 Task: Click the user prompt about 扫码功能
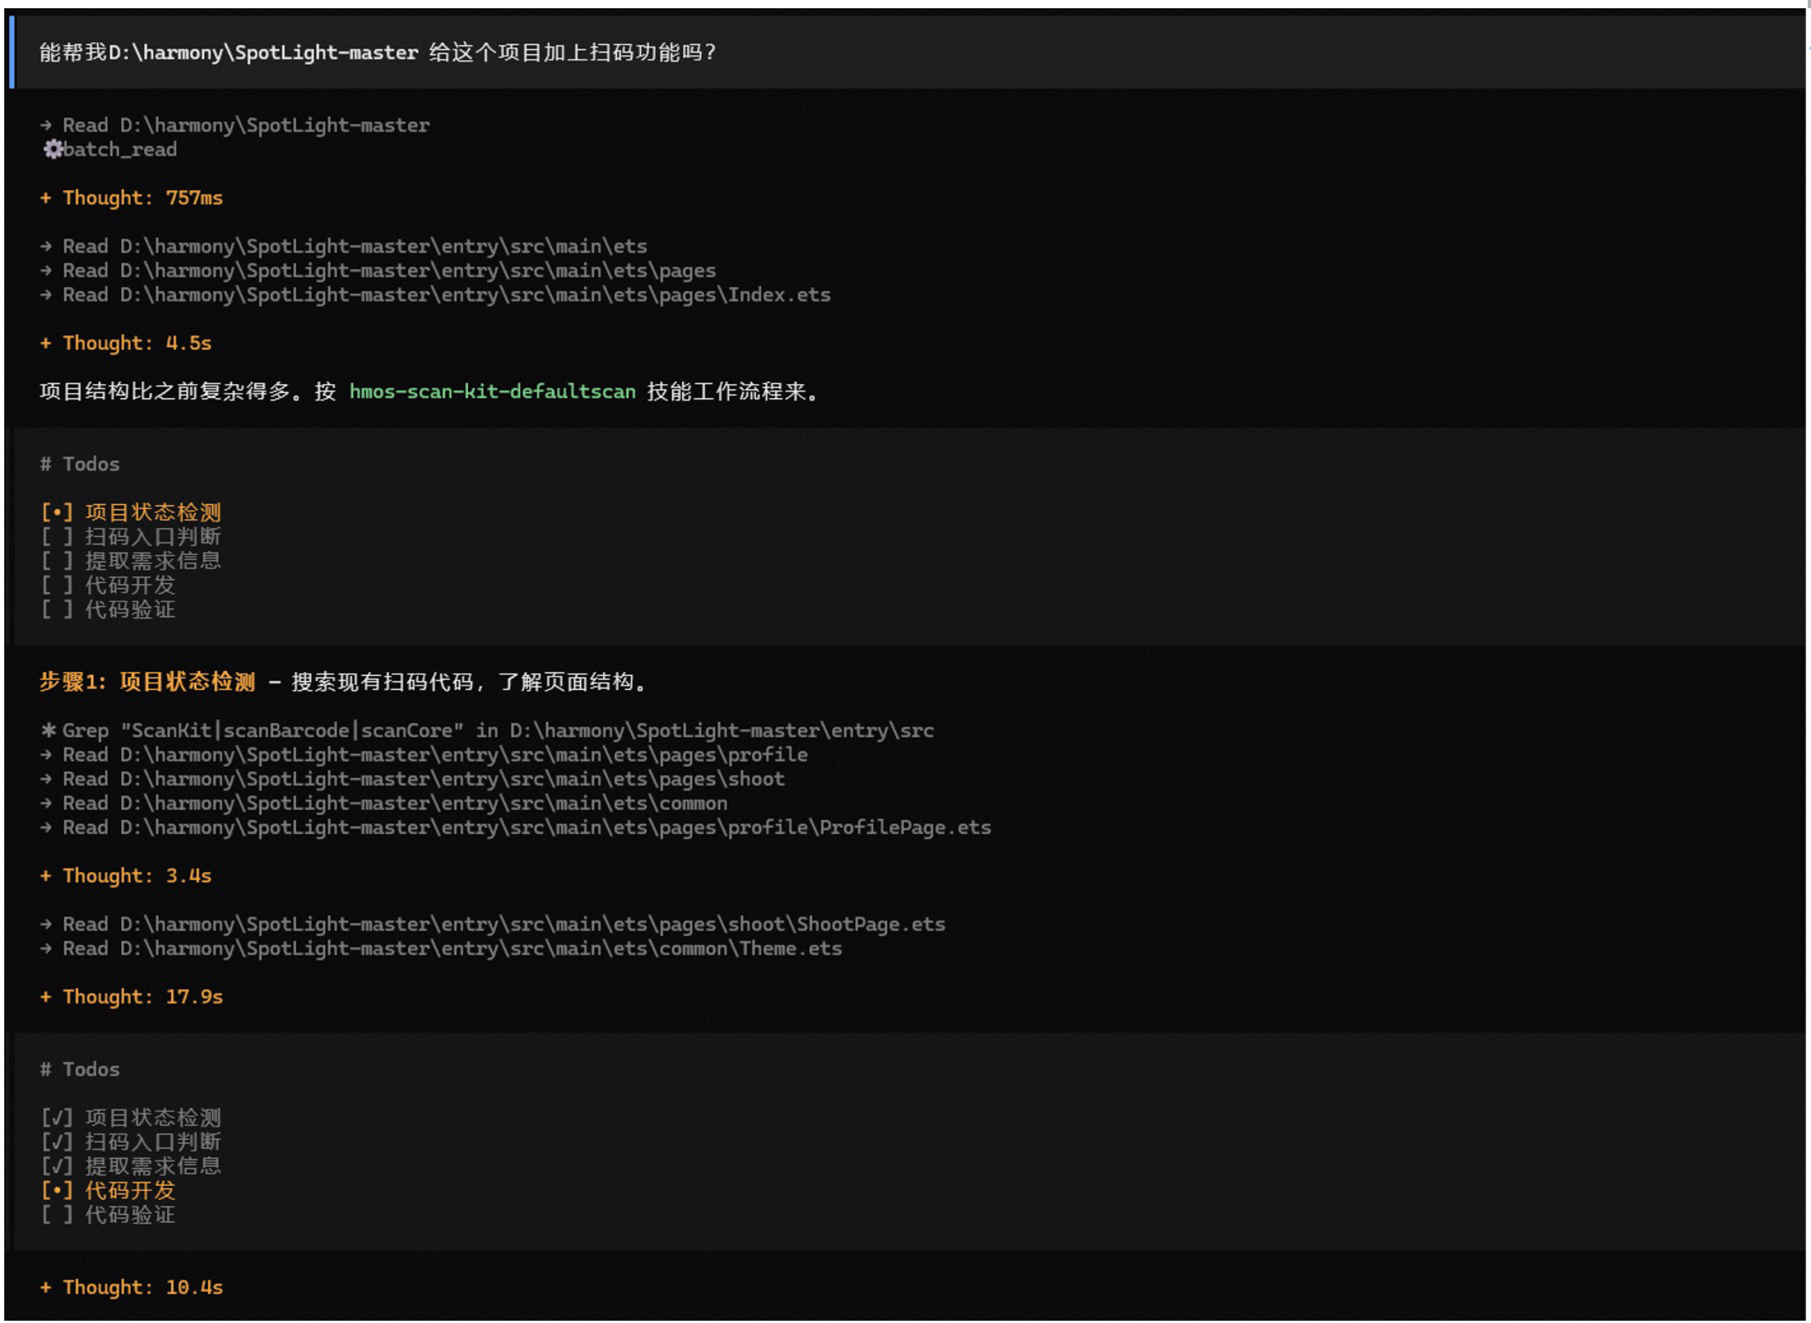(378, 52)
